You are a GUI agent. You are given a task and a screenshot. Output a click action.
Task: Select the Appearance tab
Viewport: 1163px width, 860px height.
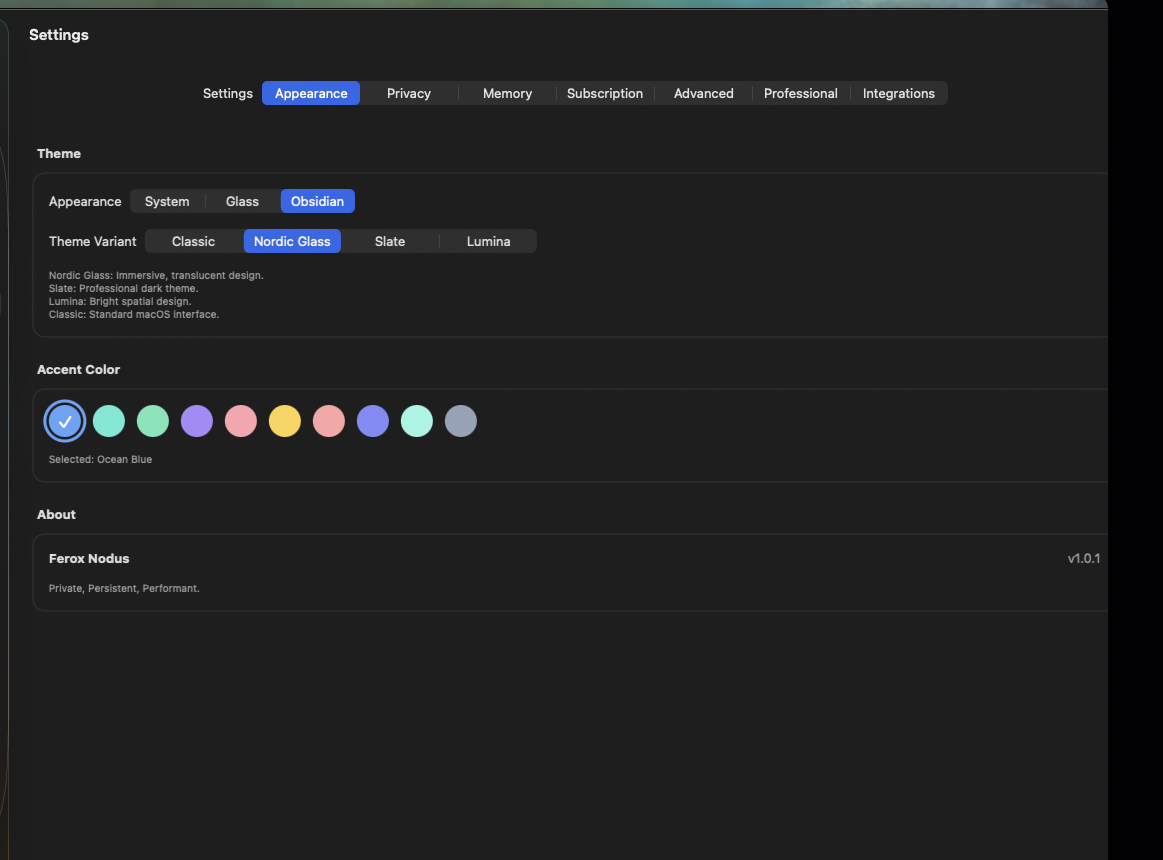coord(310,93)
